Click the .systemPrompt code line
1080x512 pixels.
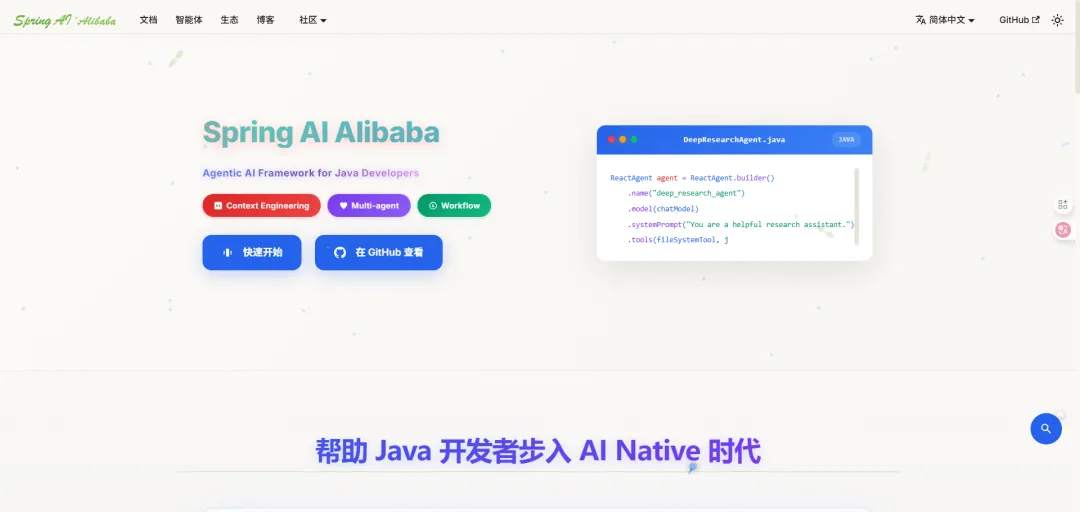pos(740,225)
